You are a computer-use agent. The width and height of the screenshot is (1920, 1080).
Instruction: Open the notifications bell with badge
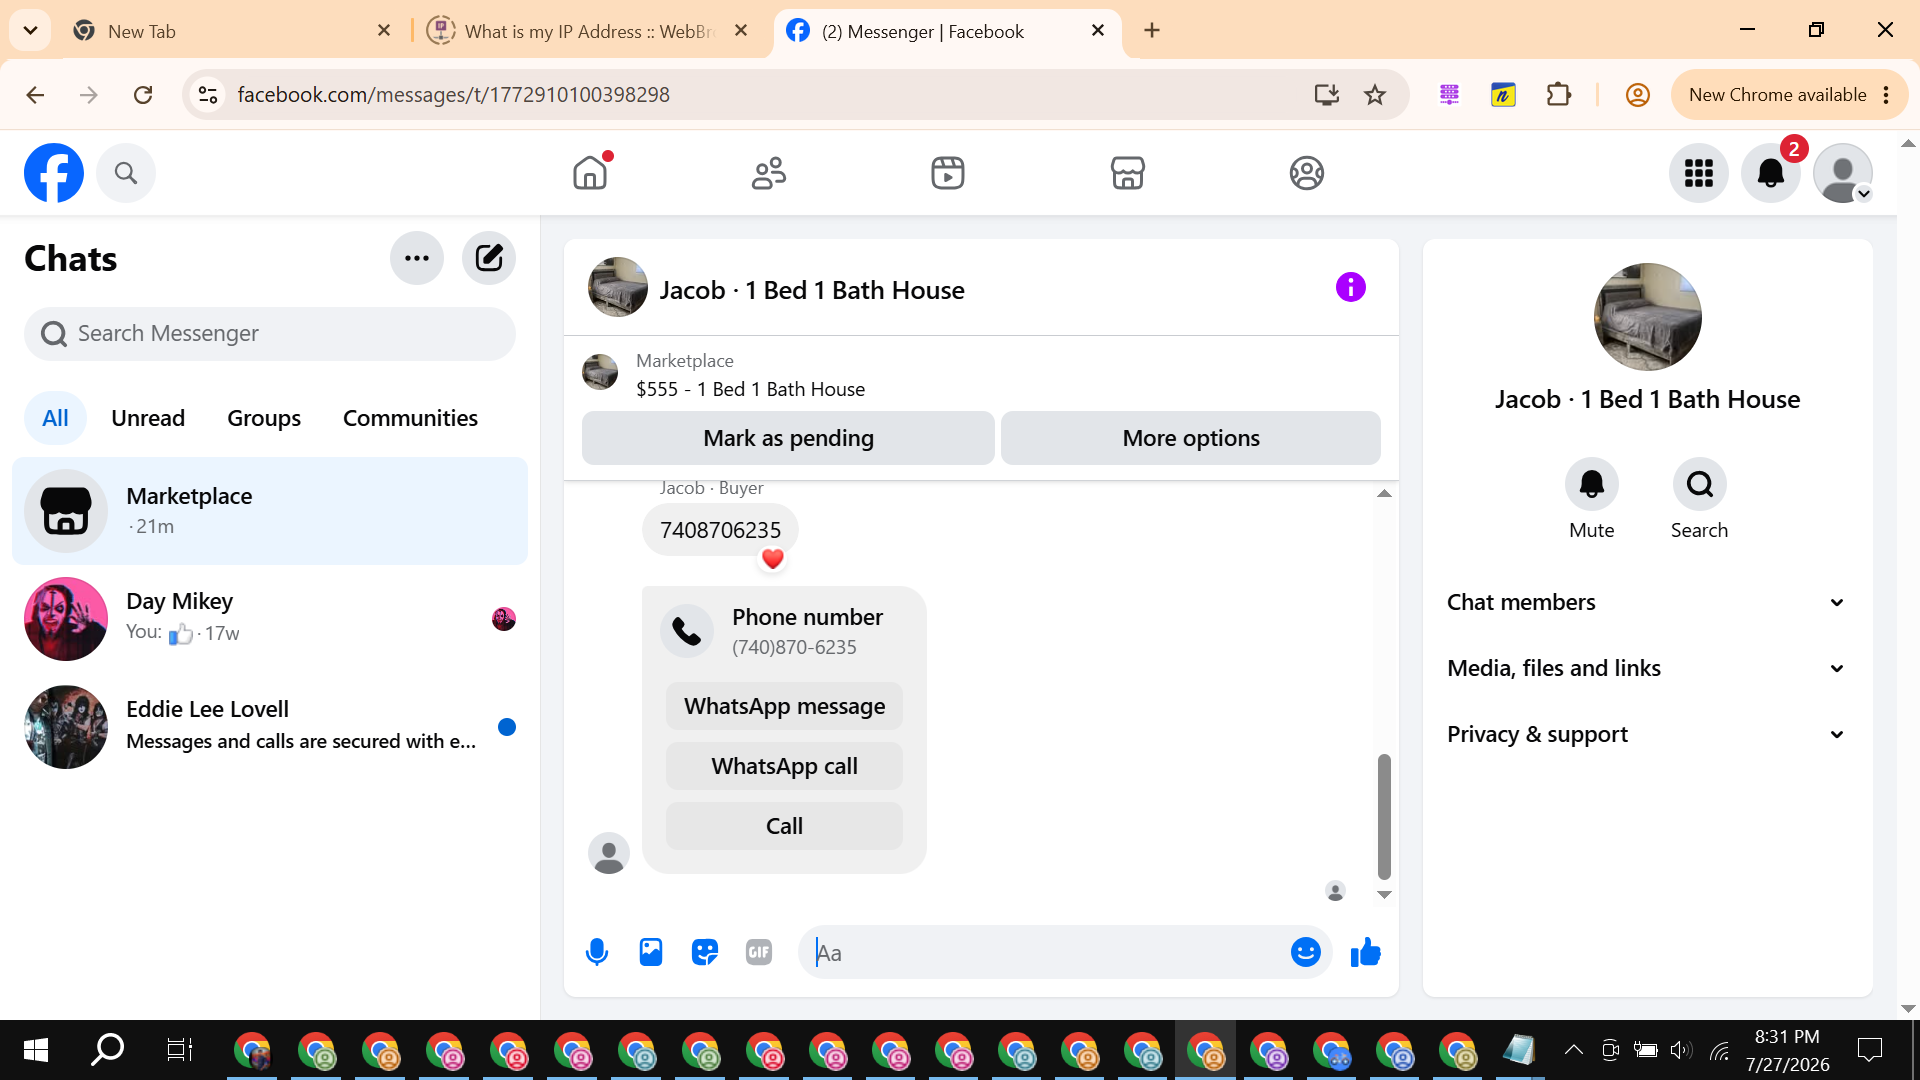[x=1771, y=173]
